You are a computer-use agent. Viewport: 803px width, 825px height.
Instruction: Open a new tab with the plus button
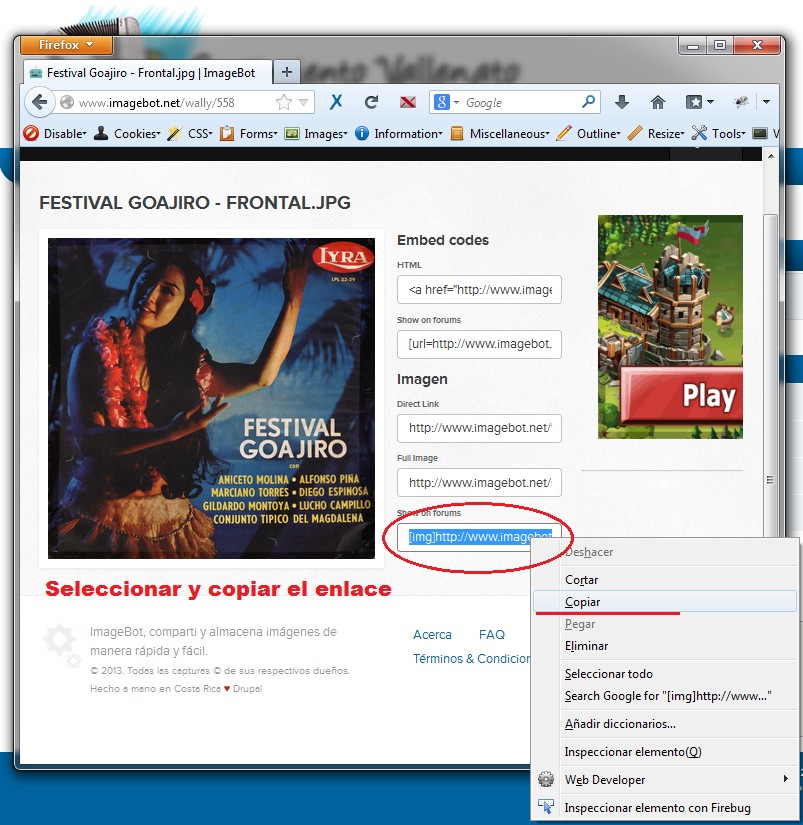coord(286,72)
